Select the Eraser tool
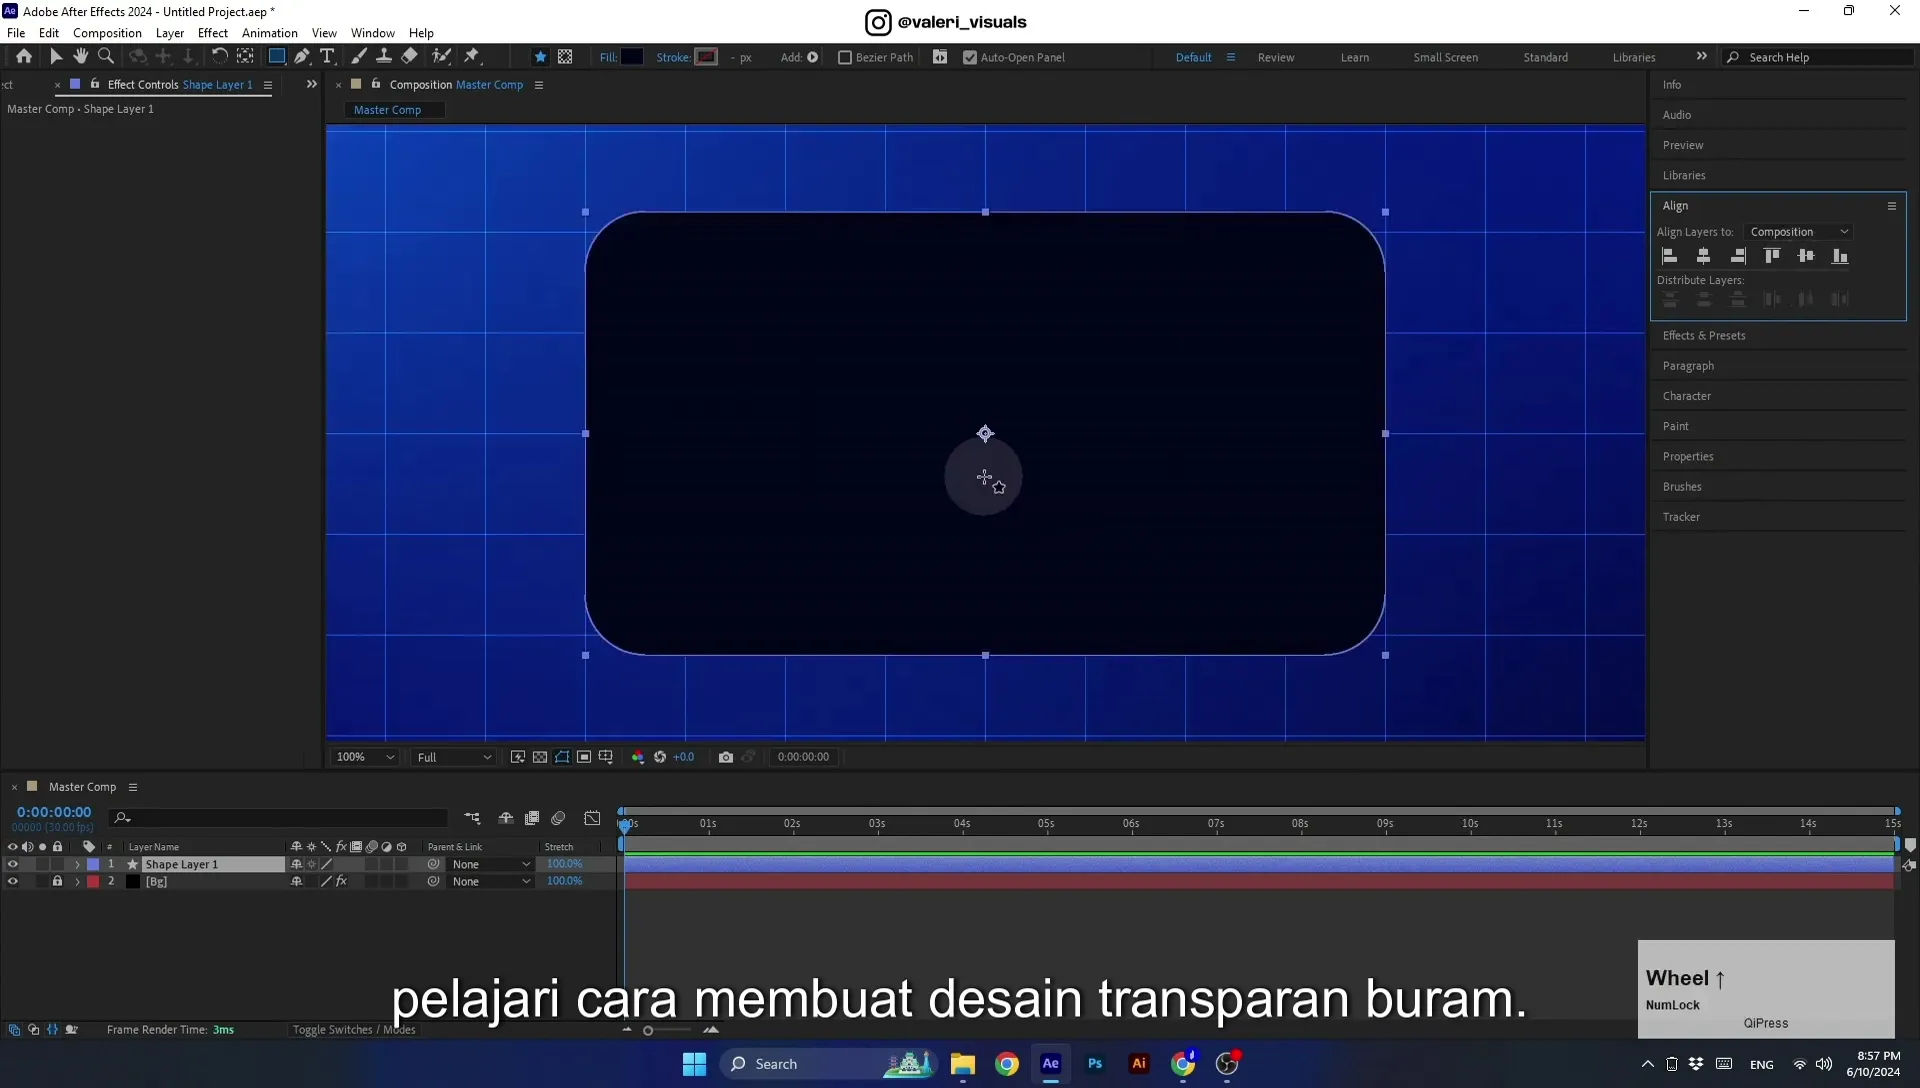1920x1088 pixels. click(x=409, y=57)
